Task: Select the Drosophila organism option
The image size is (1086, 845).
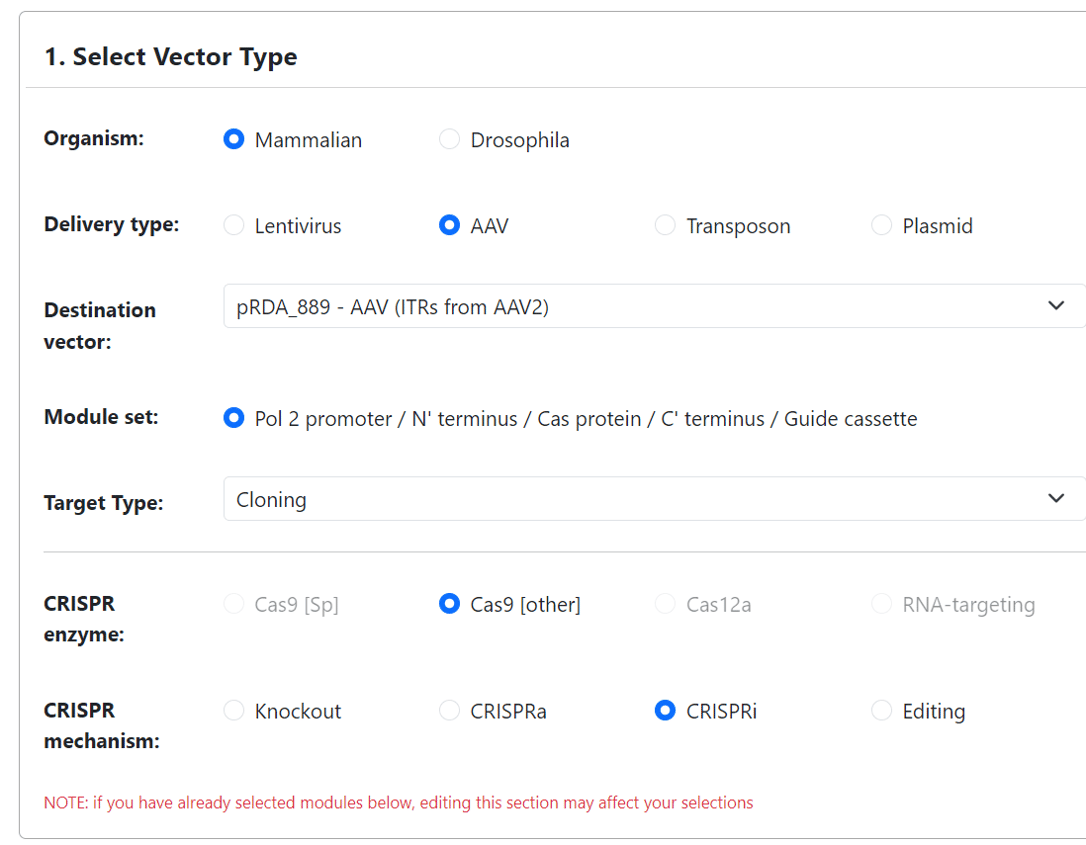Action: 449,140
